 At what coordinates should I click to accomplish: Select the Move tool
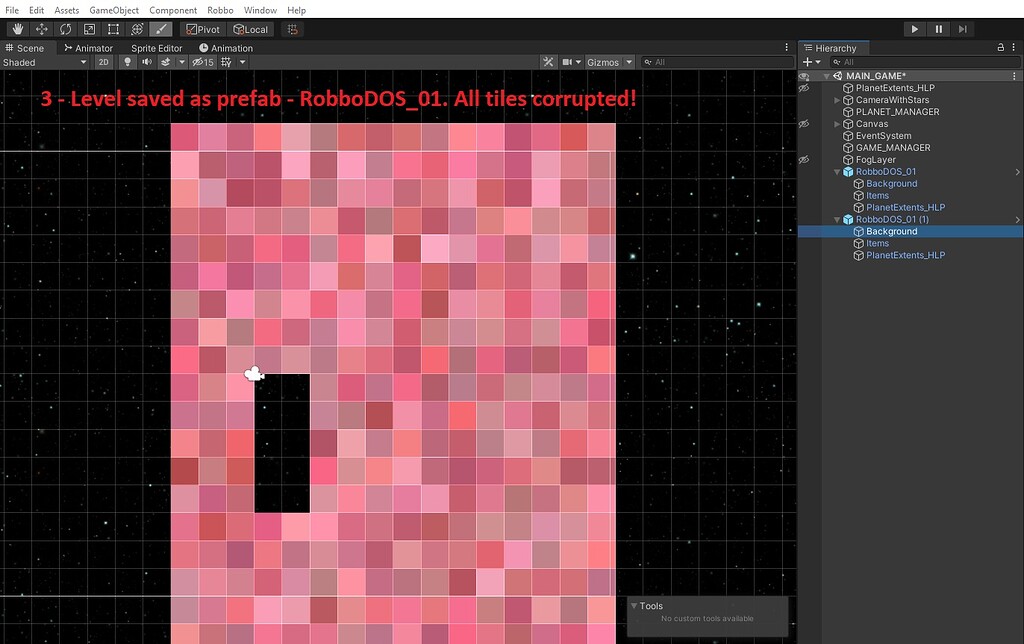tap(40, 28)
